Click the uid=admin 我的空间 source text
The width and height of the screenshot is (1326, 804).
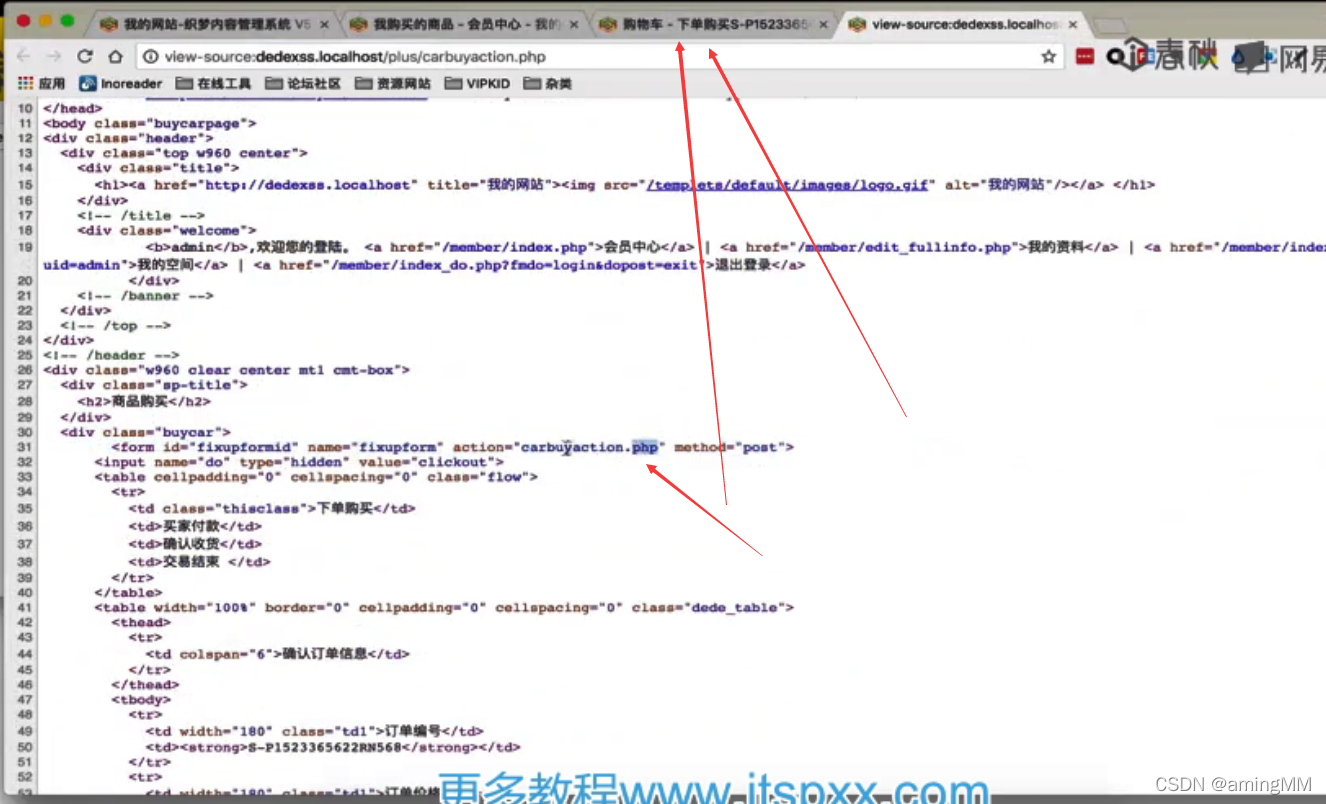[x=136, y=265]
